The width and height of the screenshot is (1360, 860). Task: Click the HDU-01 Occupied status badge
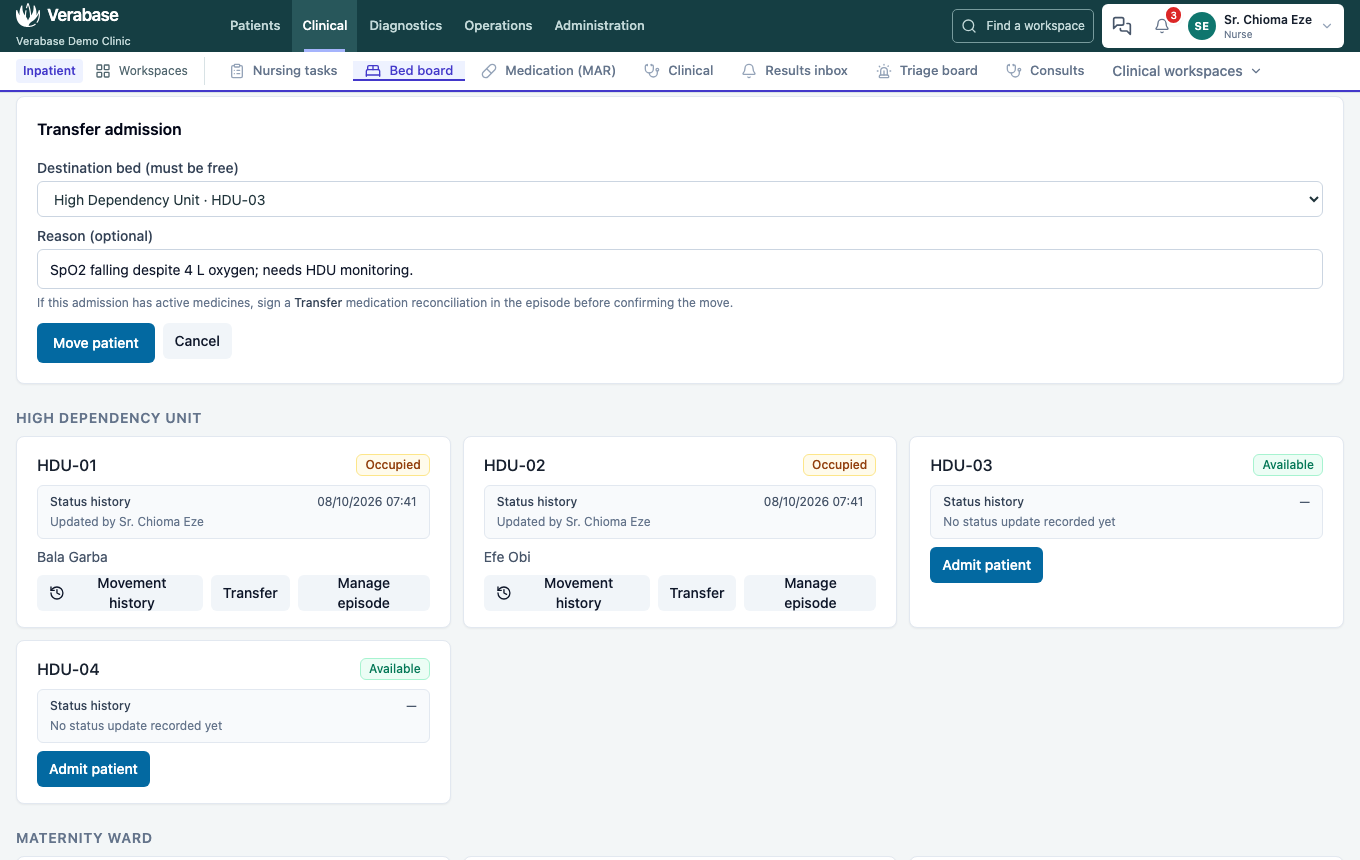[x=393, y=465]
